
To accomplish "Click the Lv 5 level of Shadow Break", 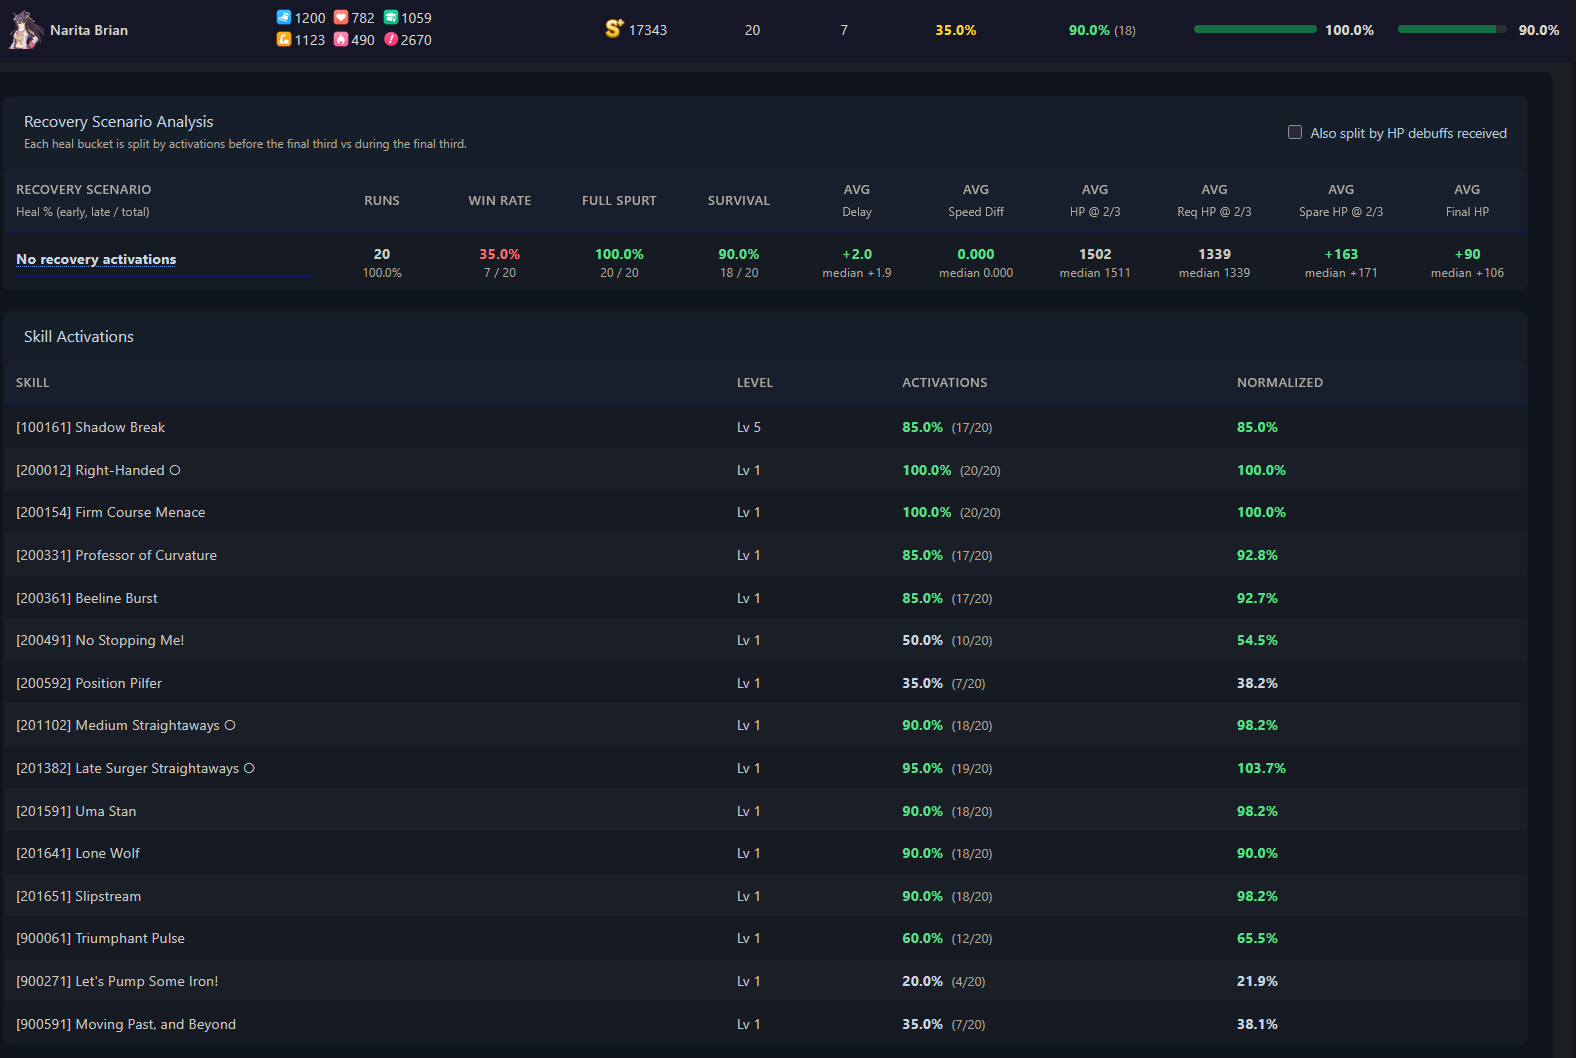I will [x=749, y=427].
